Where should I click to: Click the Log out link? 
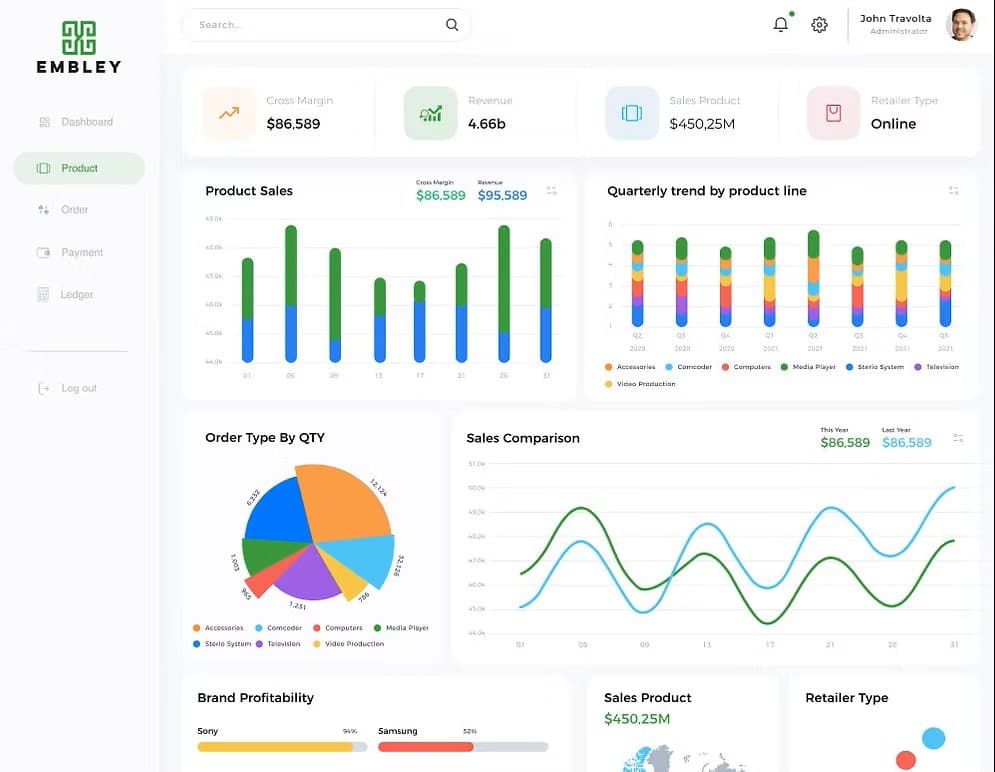pos(78,388)
